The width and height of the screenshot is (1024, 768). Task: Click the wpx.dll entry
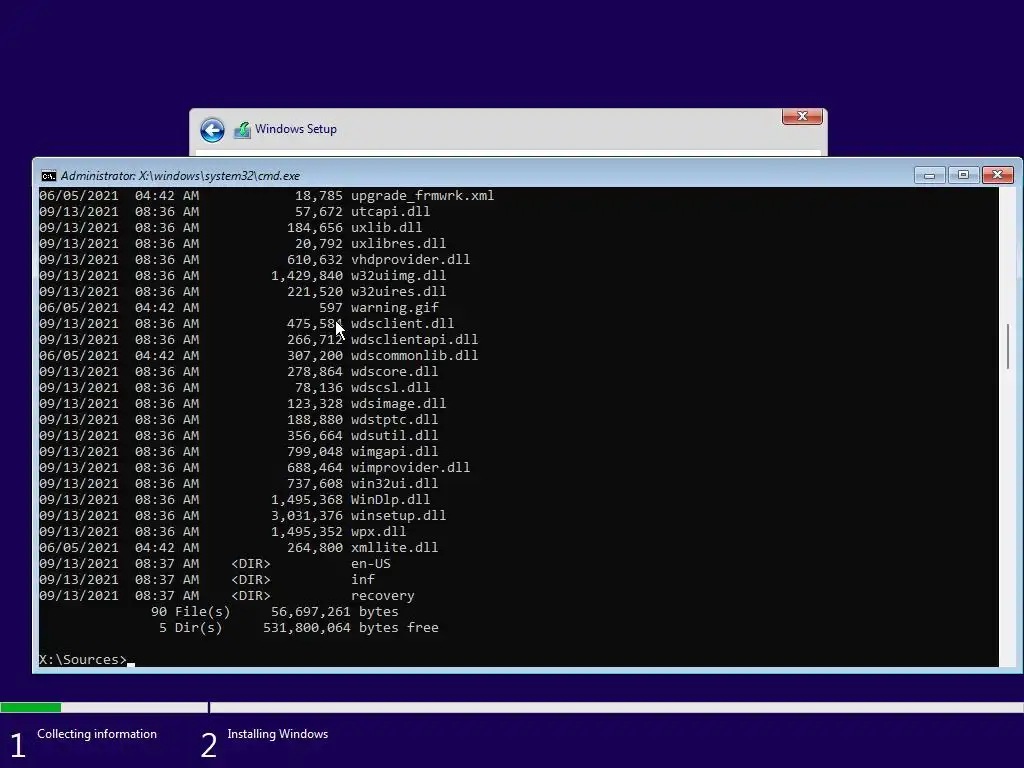[x=378, y=532]
